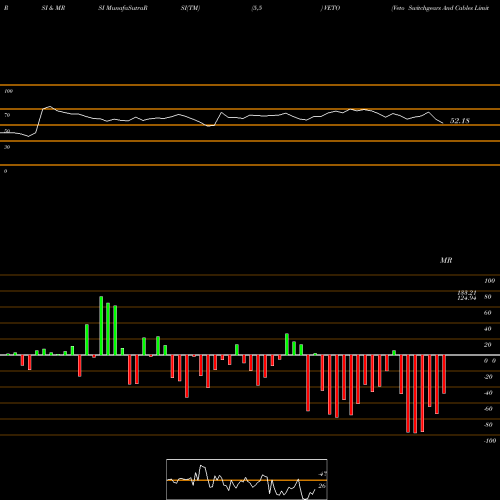Click the 'SI(TM)' header label
Image resolution: width=500 pixels, height=500 pixels.
[x=190, y=8]
